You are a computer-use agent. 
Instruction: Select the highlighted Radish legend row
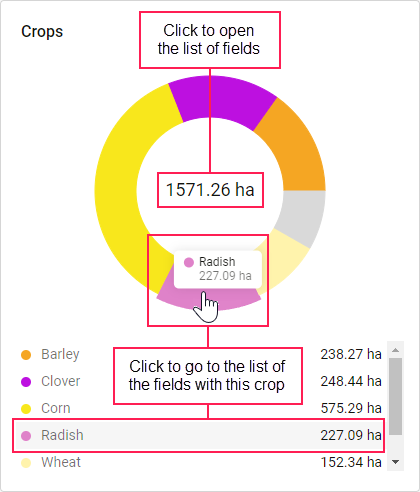click(x=199, y=435)
